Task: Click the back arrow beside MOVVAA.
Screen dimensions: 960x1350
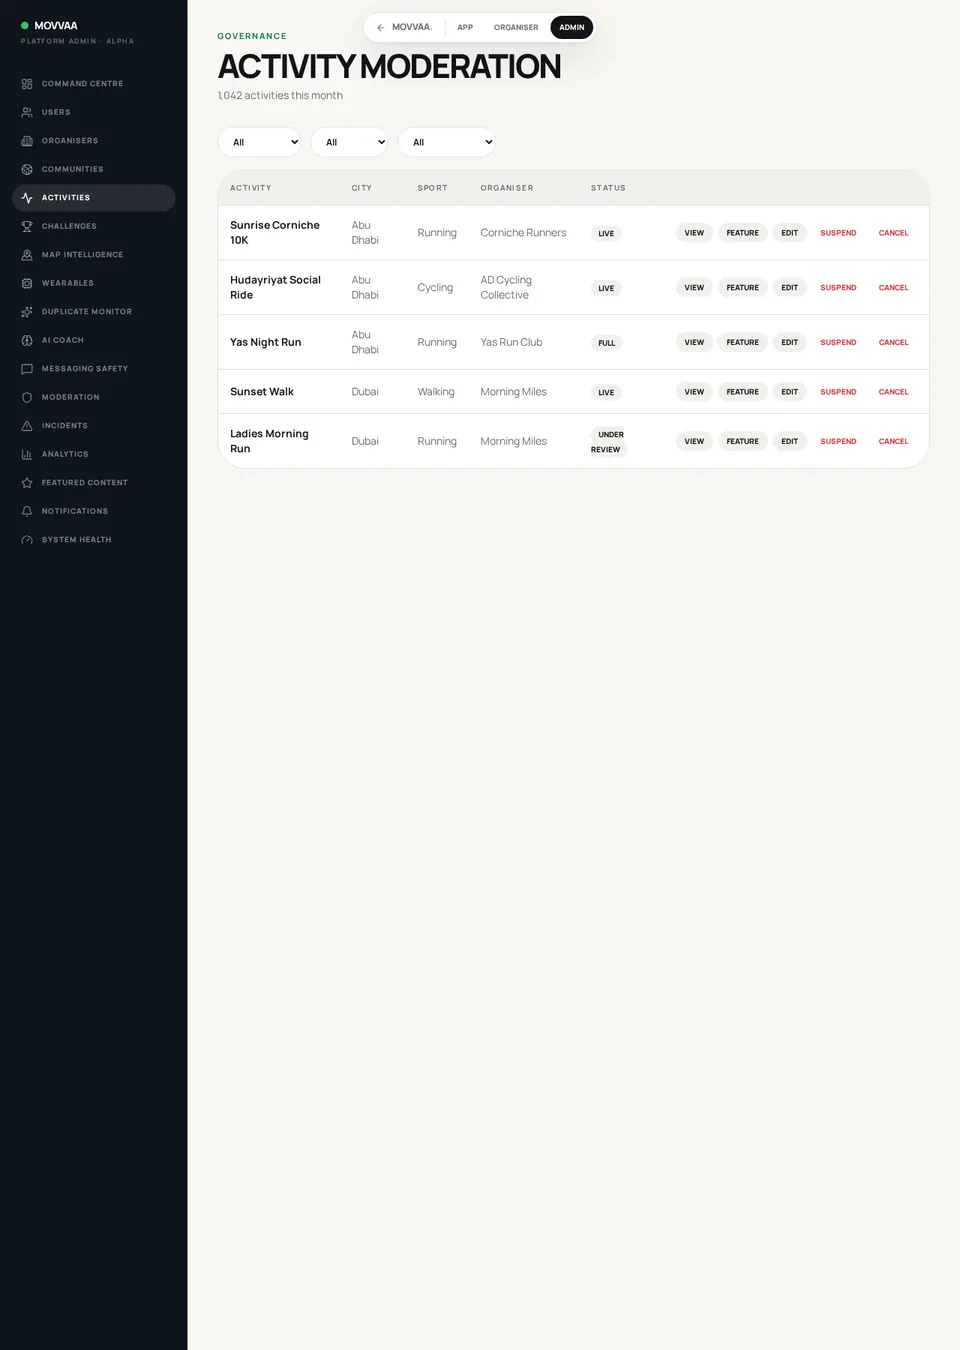Action: pyautogui.click(x=381, y=27)
